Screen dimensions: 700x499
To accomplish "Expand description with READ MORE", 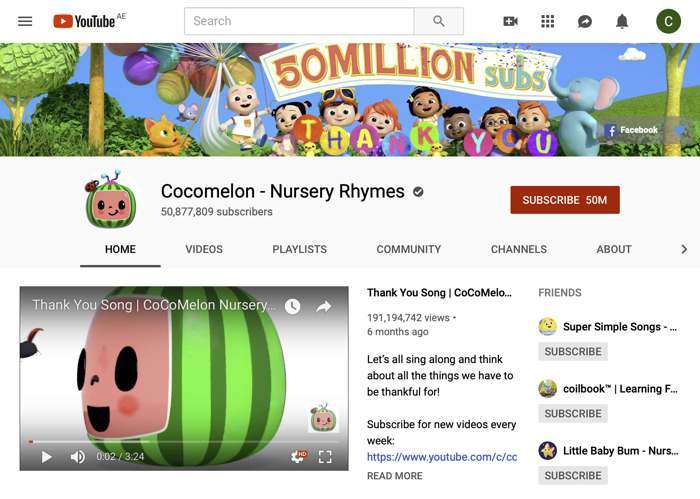I will [395, 476].
